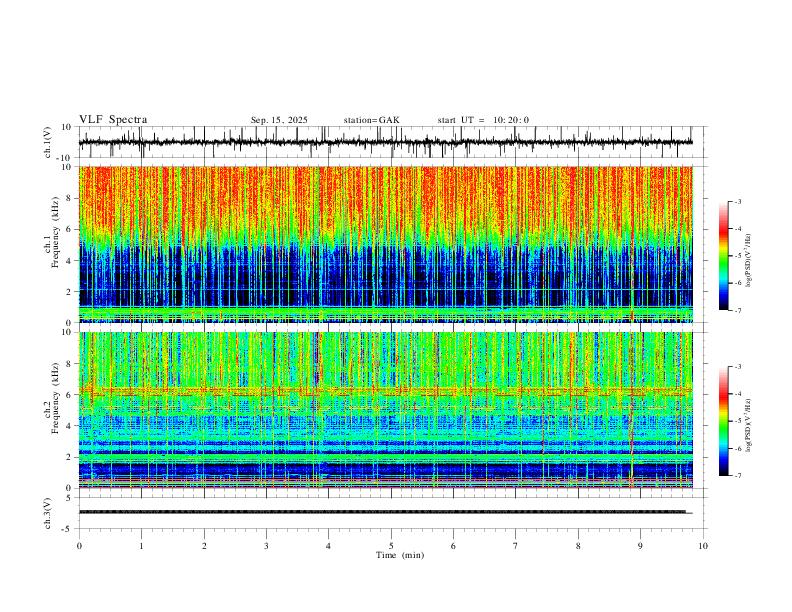
Task: Click the ch.2 "Frequency (kHz)" axis label
Action: [56, 398]
